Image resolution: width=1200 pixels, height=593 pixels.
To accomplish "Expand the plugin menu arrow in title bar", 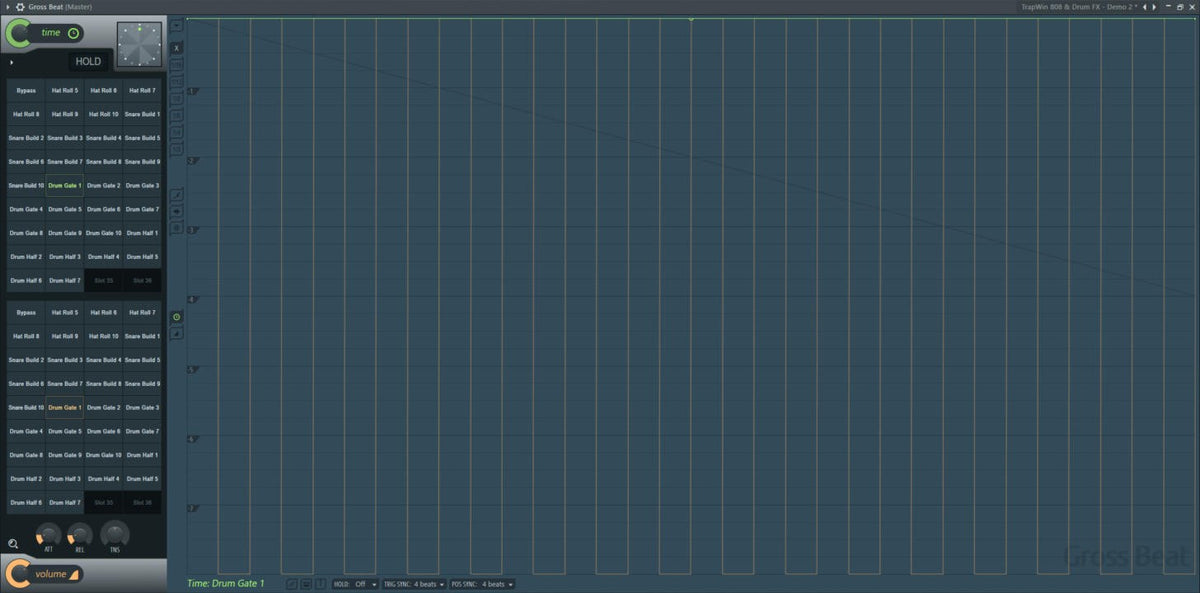I will click(7, 7).
